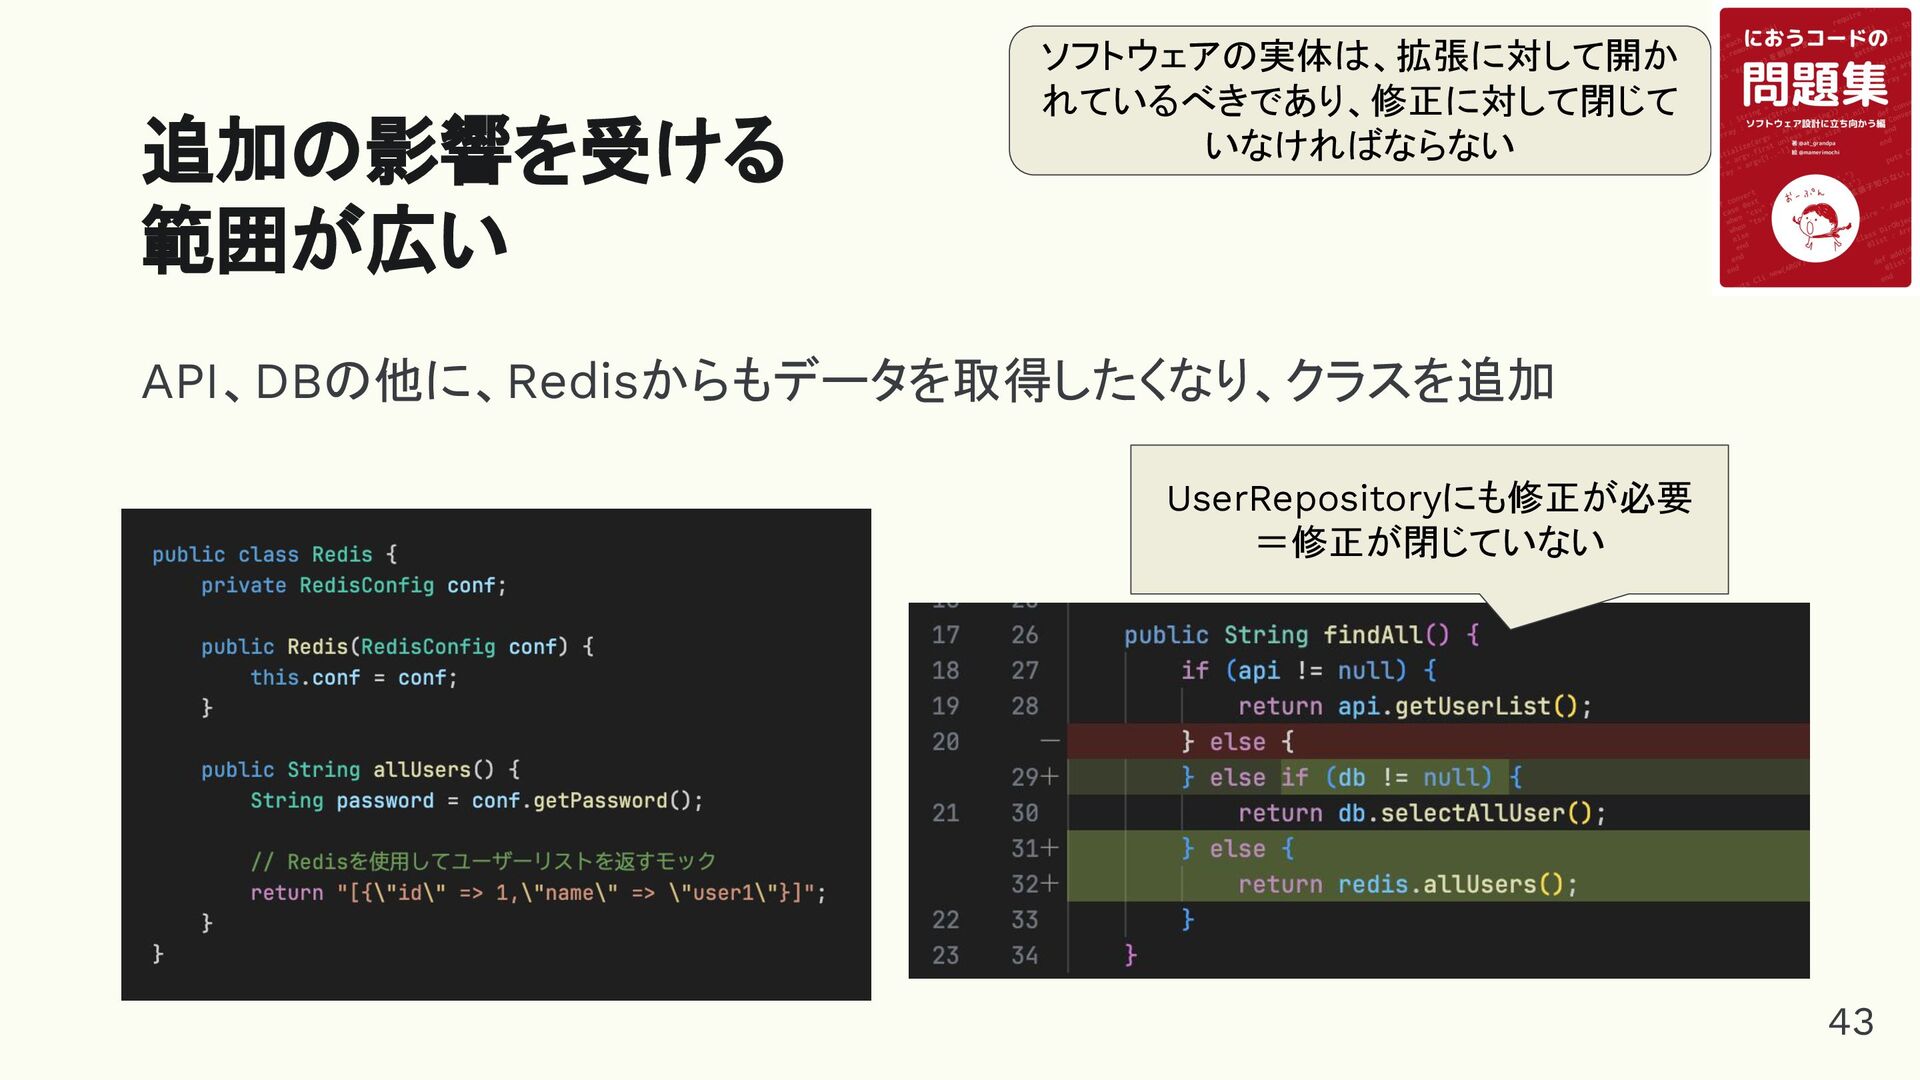Click the subtitle about Redis data retrieval

(847, 381)
